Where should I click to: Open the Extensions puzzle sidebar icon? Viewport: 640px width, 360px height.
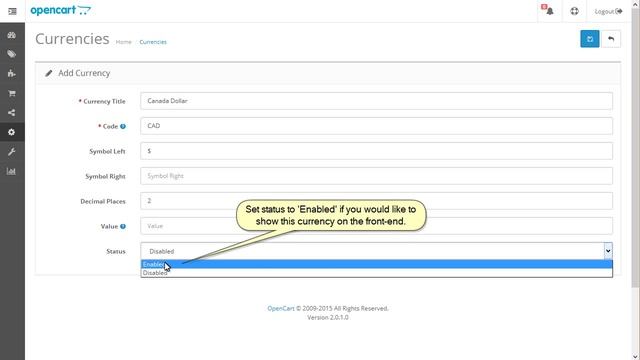pos(11,73)
